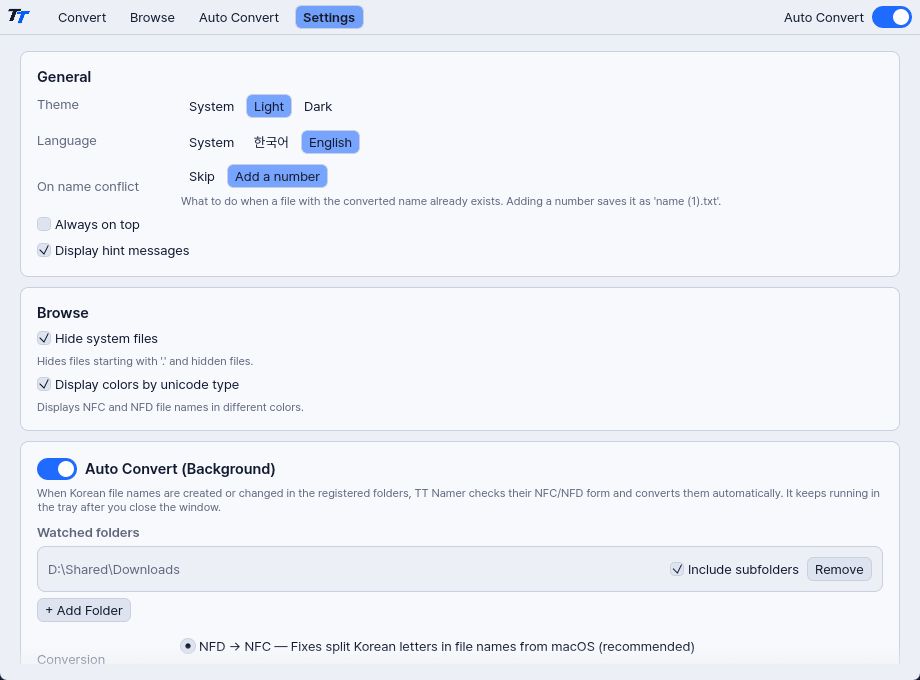Choose the Light theme
Screen dimensions: 920x680
269,107
